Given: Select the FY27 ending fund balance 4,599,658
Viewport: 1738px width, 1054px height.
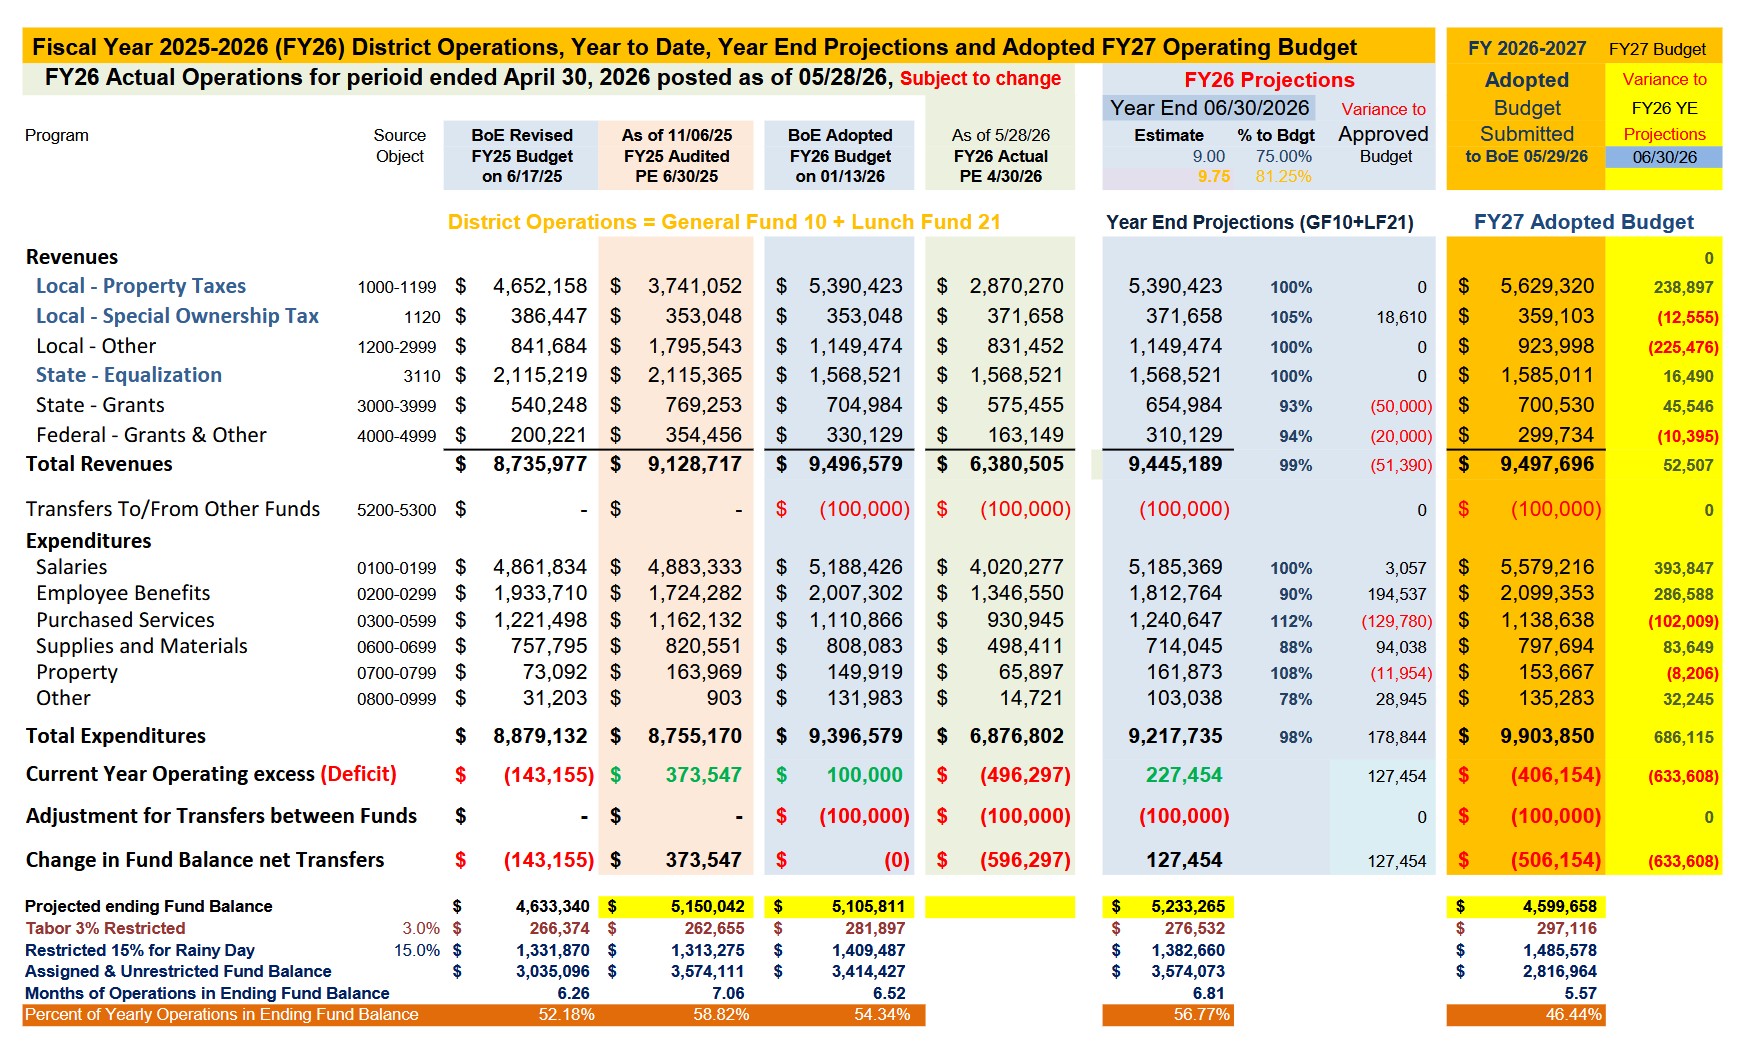Looking at the screenshot, I should [x=1560, y=906].
